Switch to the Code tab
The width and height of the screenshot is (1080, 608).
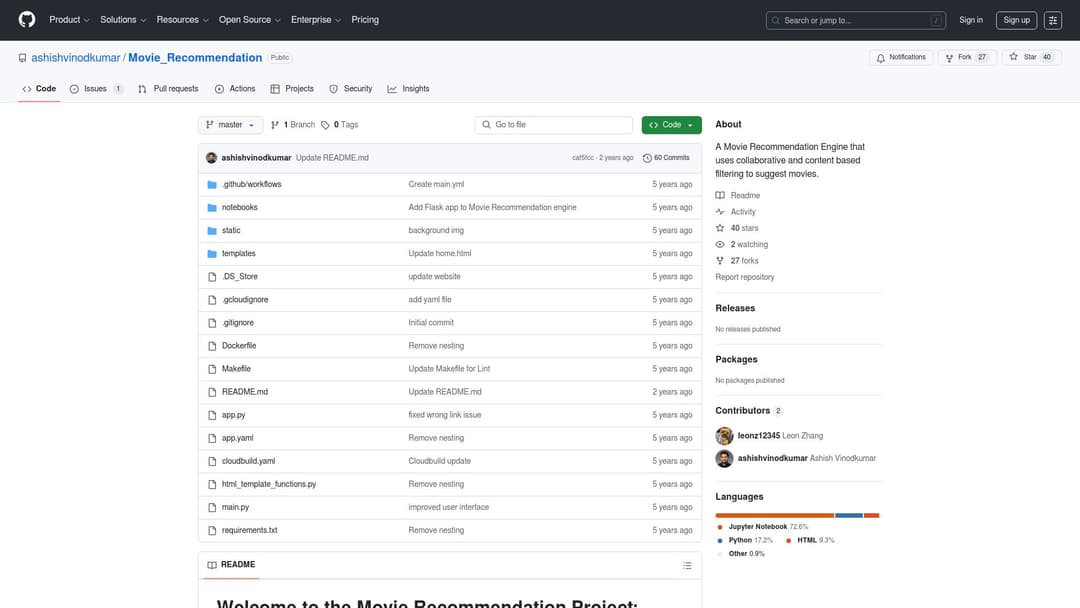coord(39,89)
